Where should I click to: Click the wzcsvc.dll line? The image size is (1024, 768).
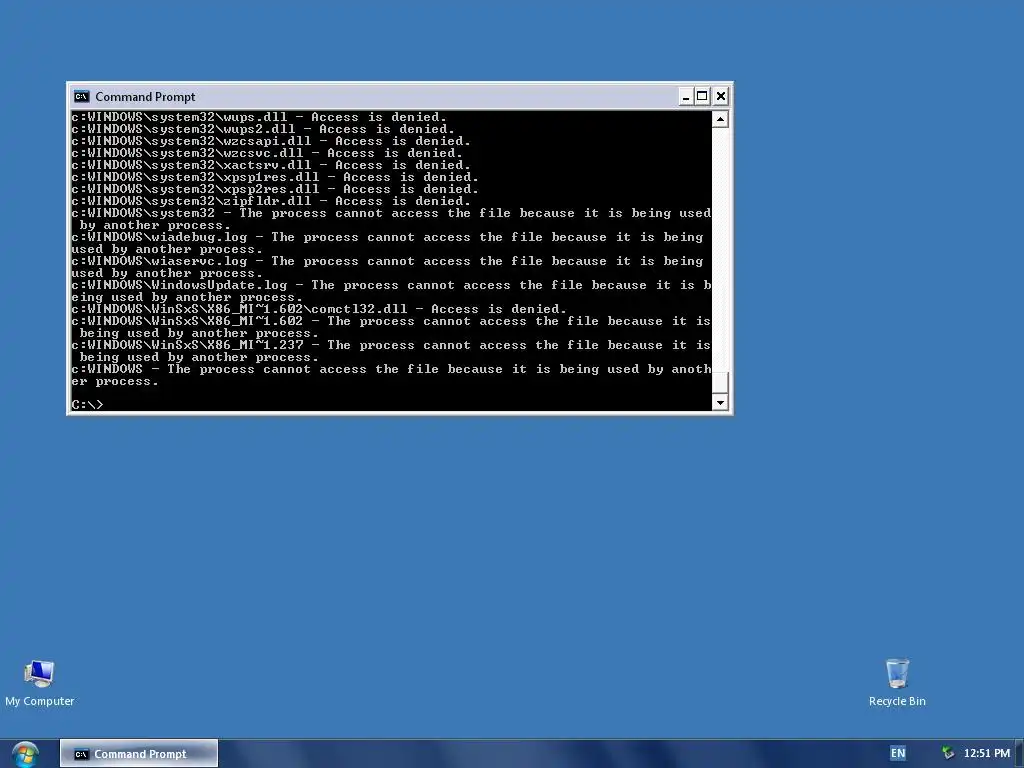pos(267,153)
